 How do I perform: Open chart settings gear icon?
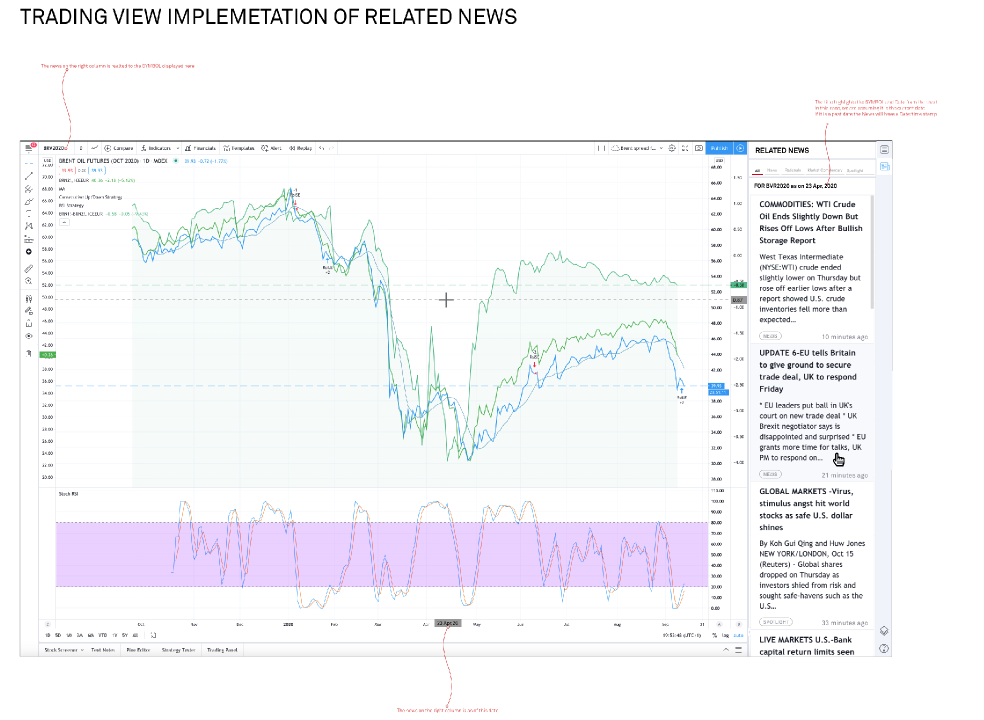point(671,148)
